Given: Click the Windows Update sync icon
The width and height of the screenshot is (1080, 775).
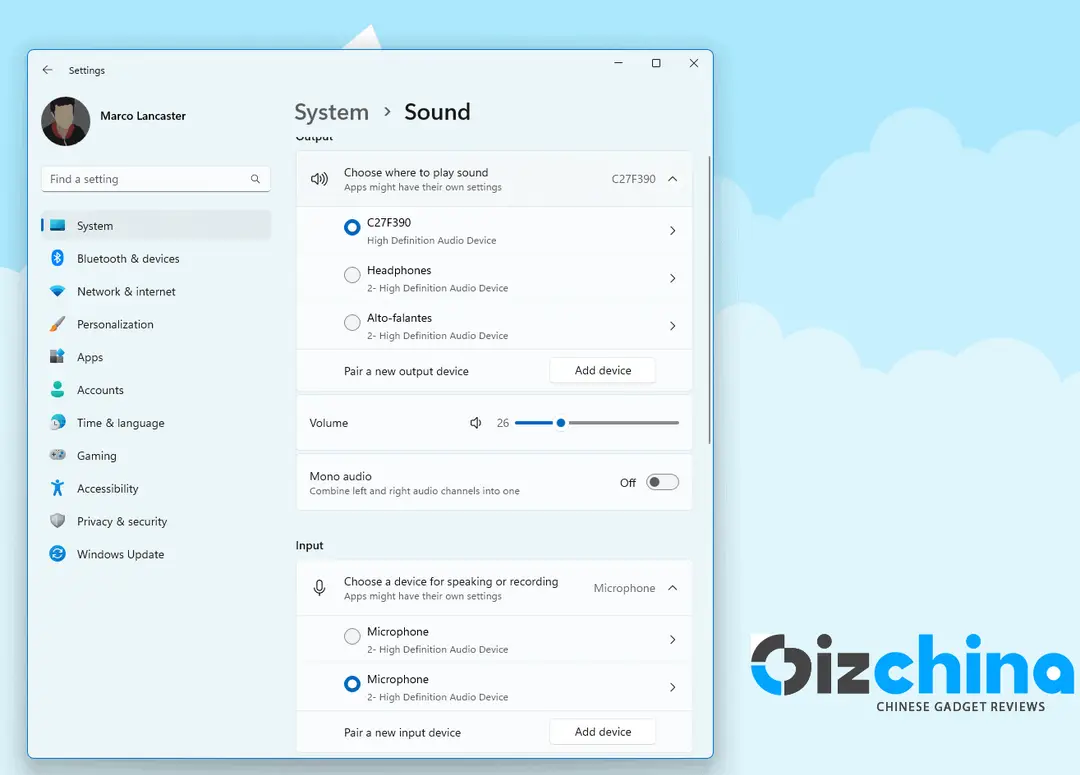Looking at the screenshot, I should 58,553.
